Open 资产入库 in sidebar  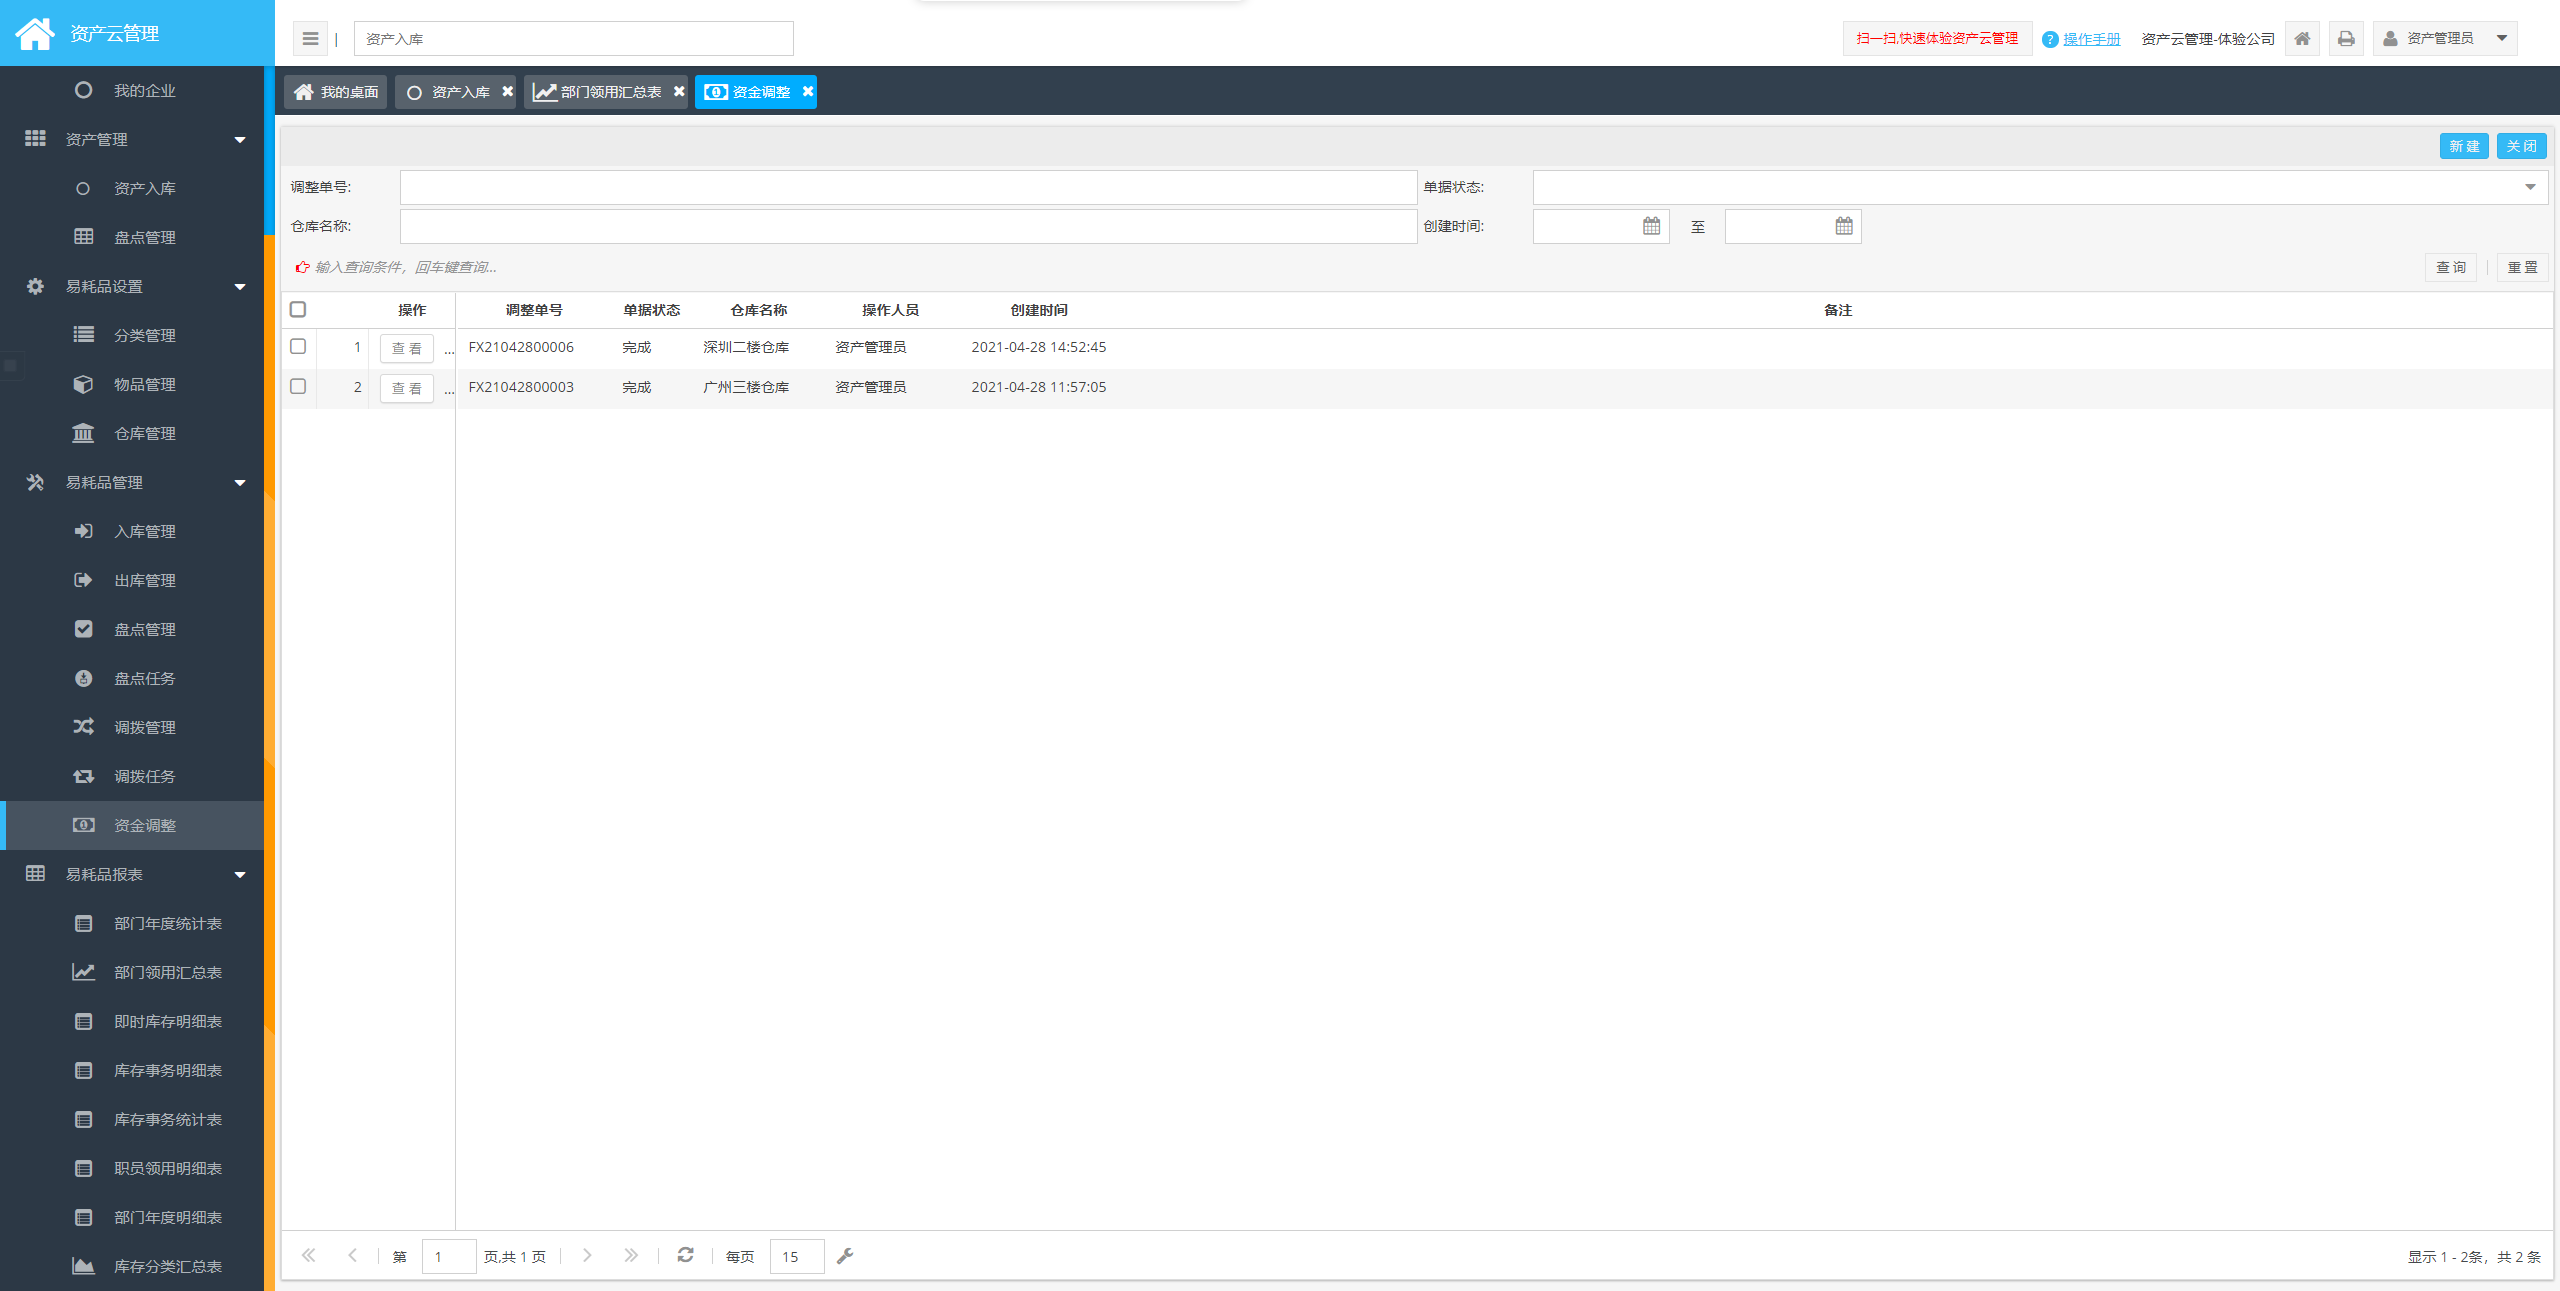coord(132,189)
